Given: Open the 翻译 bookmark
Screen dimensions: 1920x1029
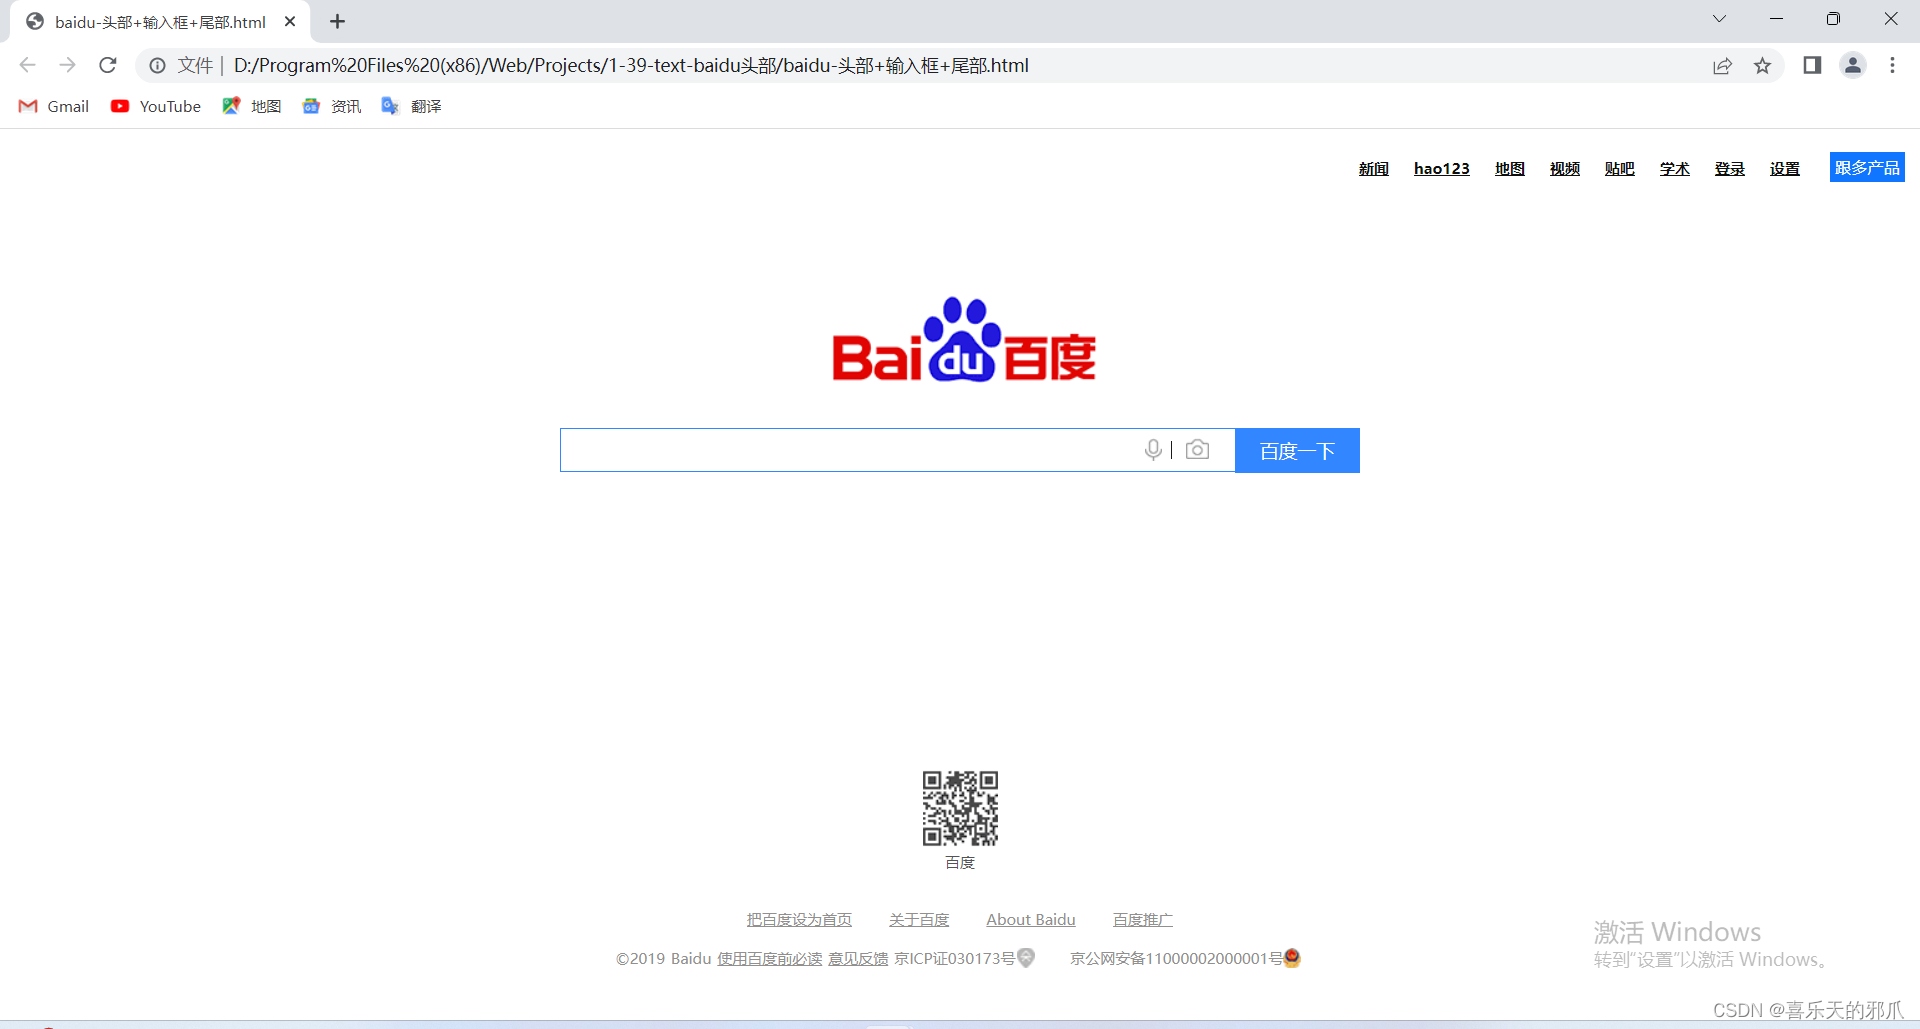Looking at the screenshot, I should tap(412, 106).
